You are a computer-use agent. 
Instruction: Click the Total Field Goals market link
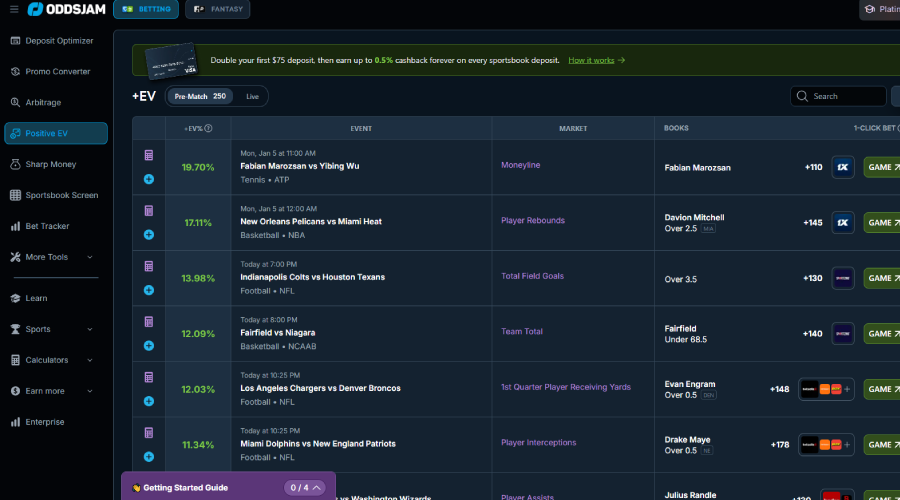[532, 276]
